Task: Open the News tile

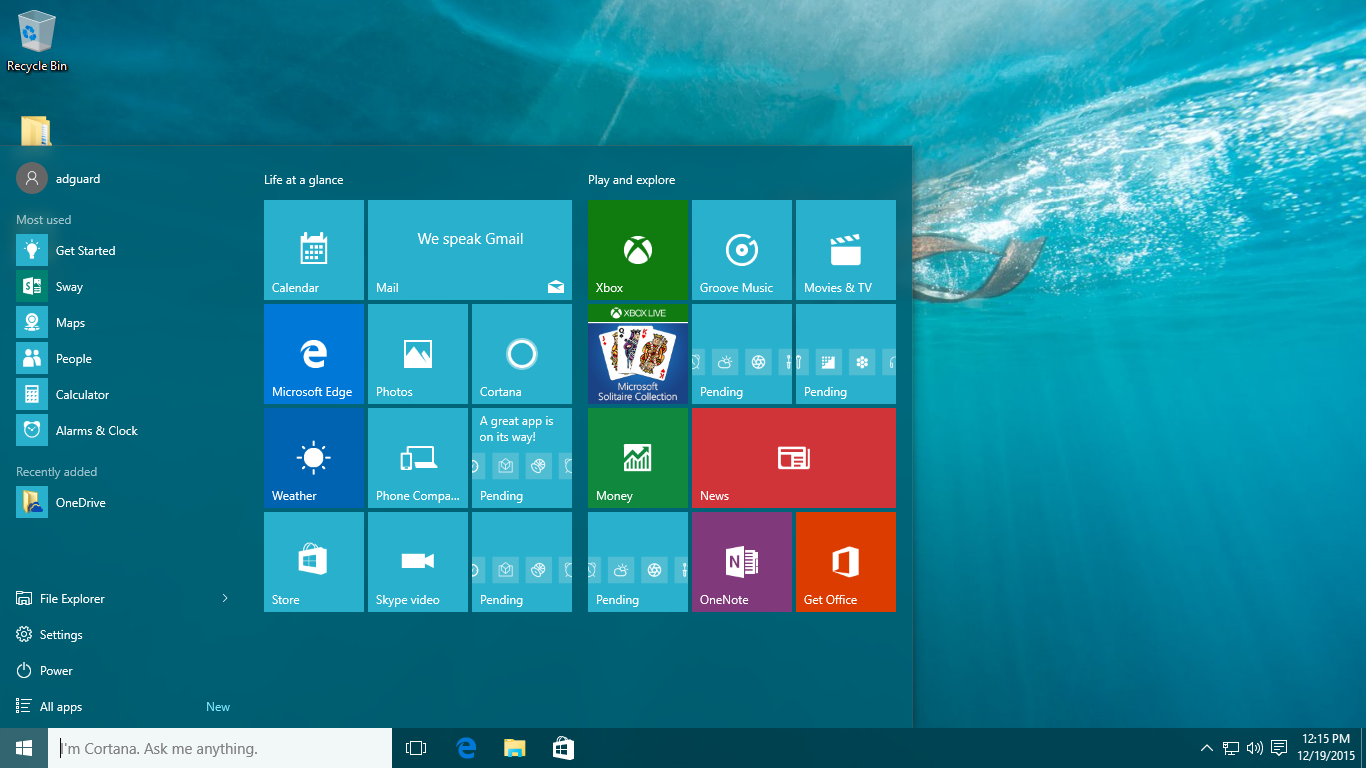Action: pos(794,458)
